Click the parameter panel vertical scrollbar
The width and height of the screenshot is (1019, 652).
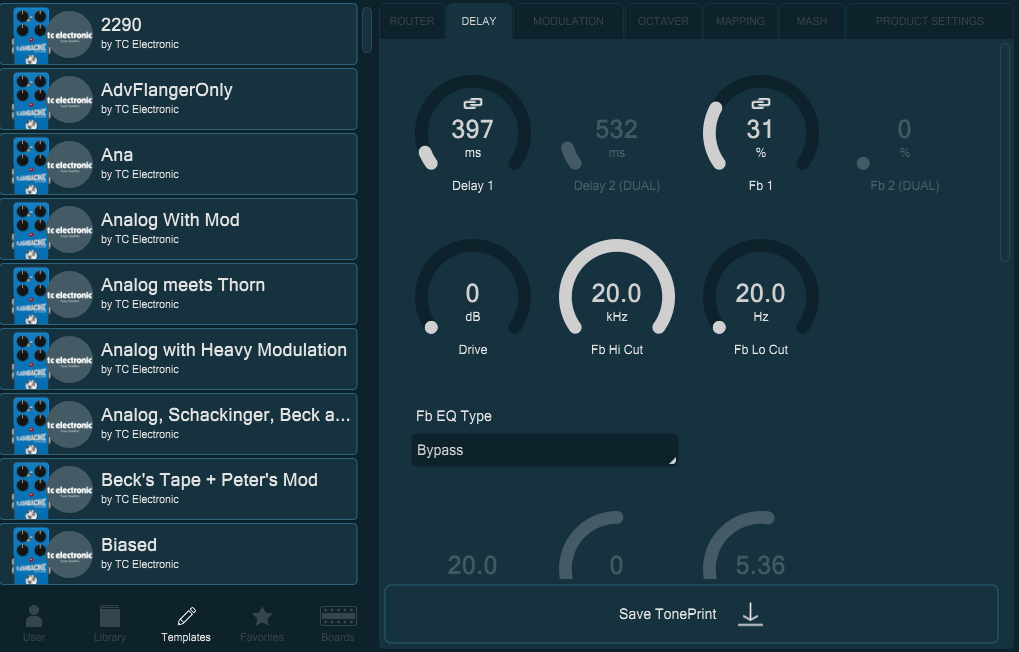point(1005,153)
